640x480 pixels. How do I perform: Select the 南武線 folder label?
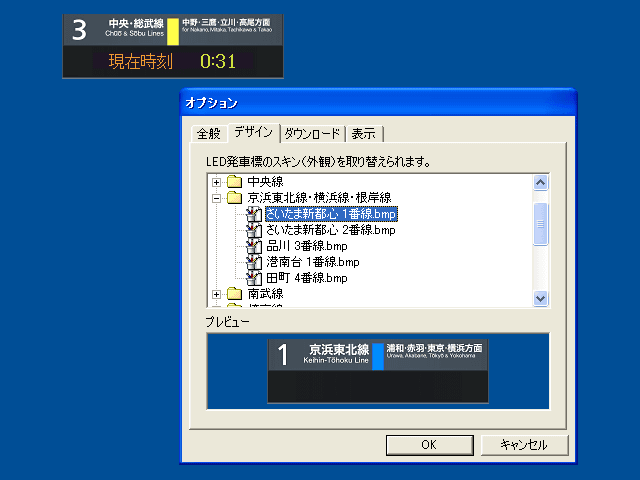[265, 293]
